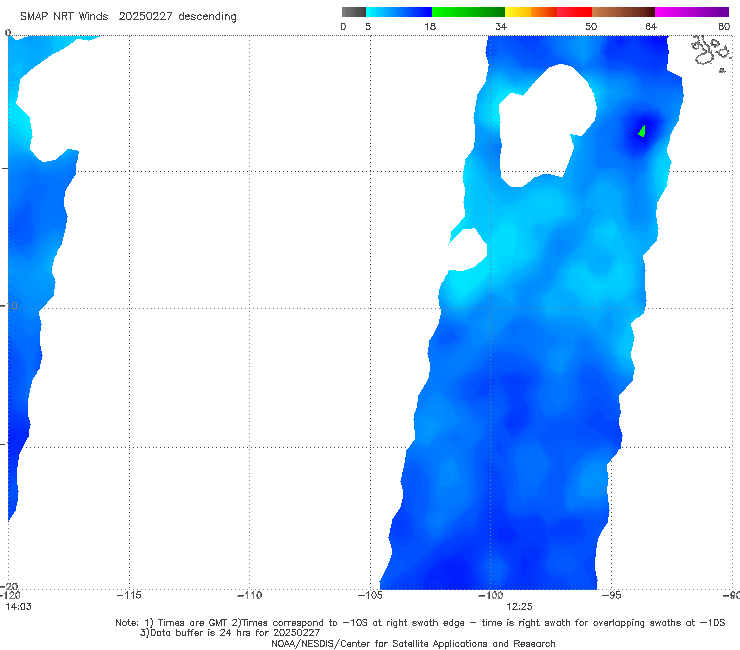
Task: Click the '64' label under the color bar
Action: click(651, 26)
